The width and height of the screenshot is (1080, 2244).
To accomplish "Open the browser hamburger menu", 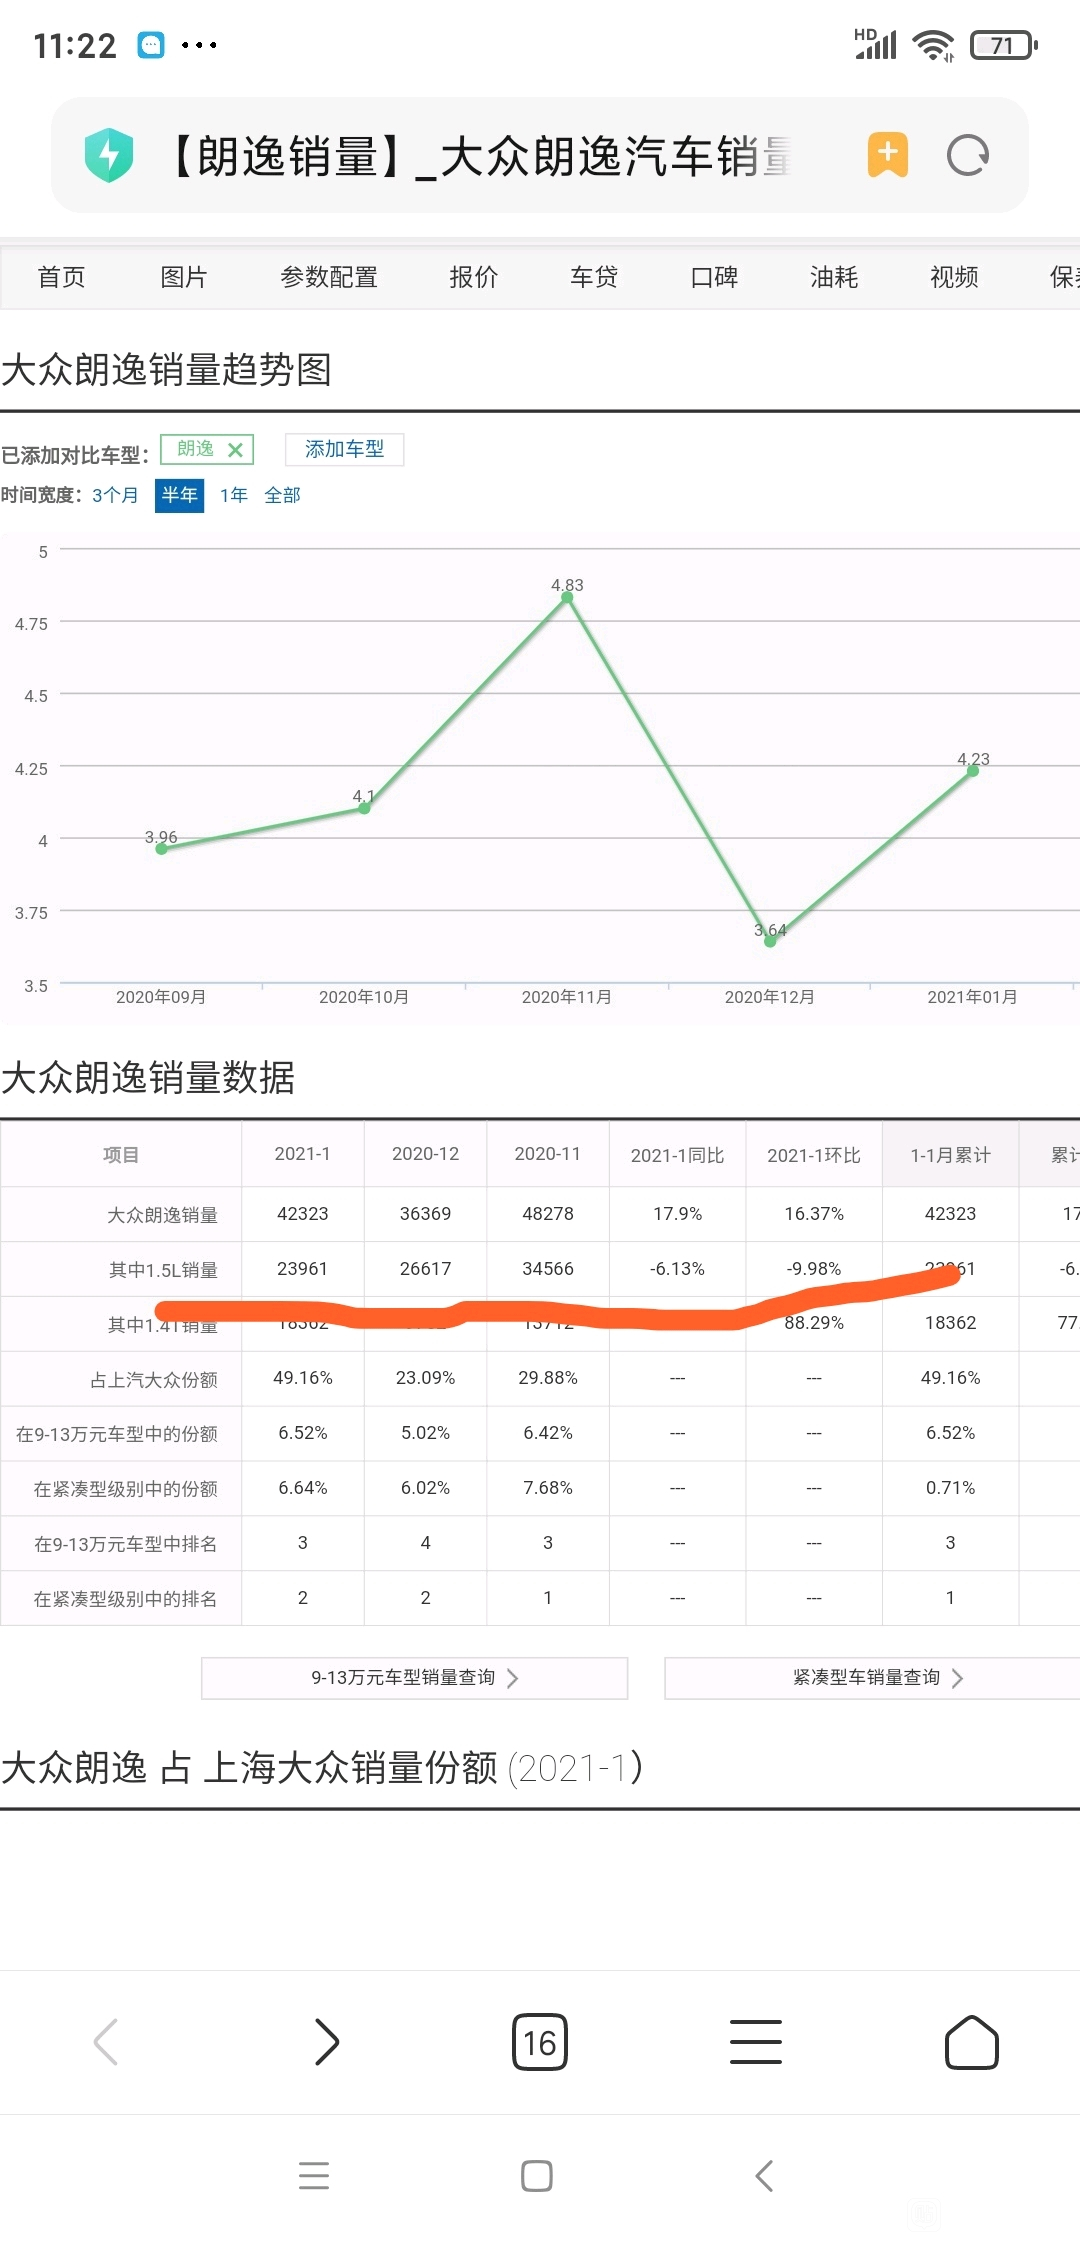I will tap(756, 2041).
